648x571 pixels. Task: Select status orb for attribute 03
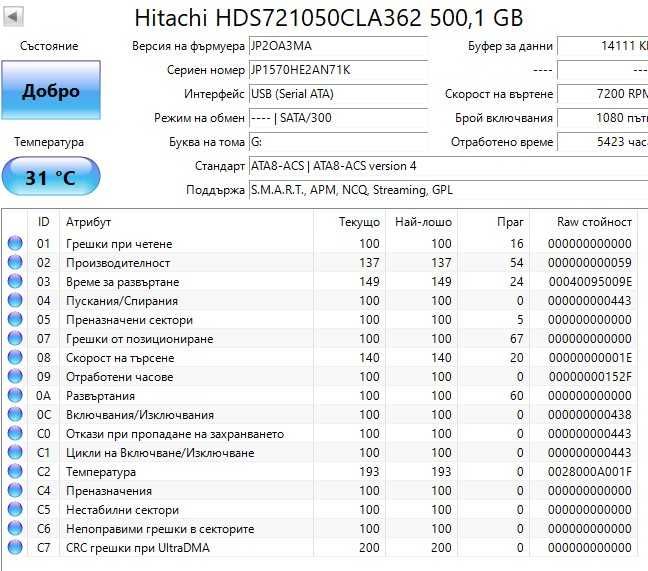tap(15, 281)
